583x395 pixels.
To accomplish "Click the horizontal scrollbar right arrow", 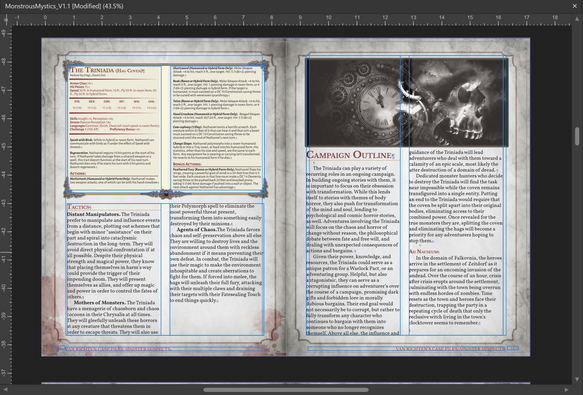I will pos(566,390).
